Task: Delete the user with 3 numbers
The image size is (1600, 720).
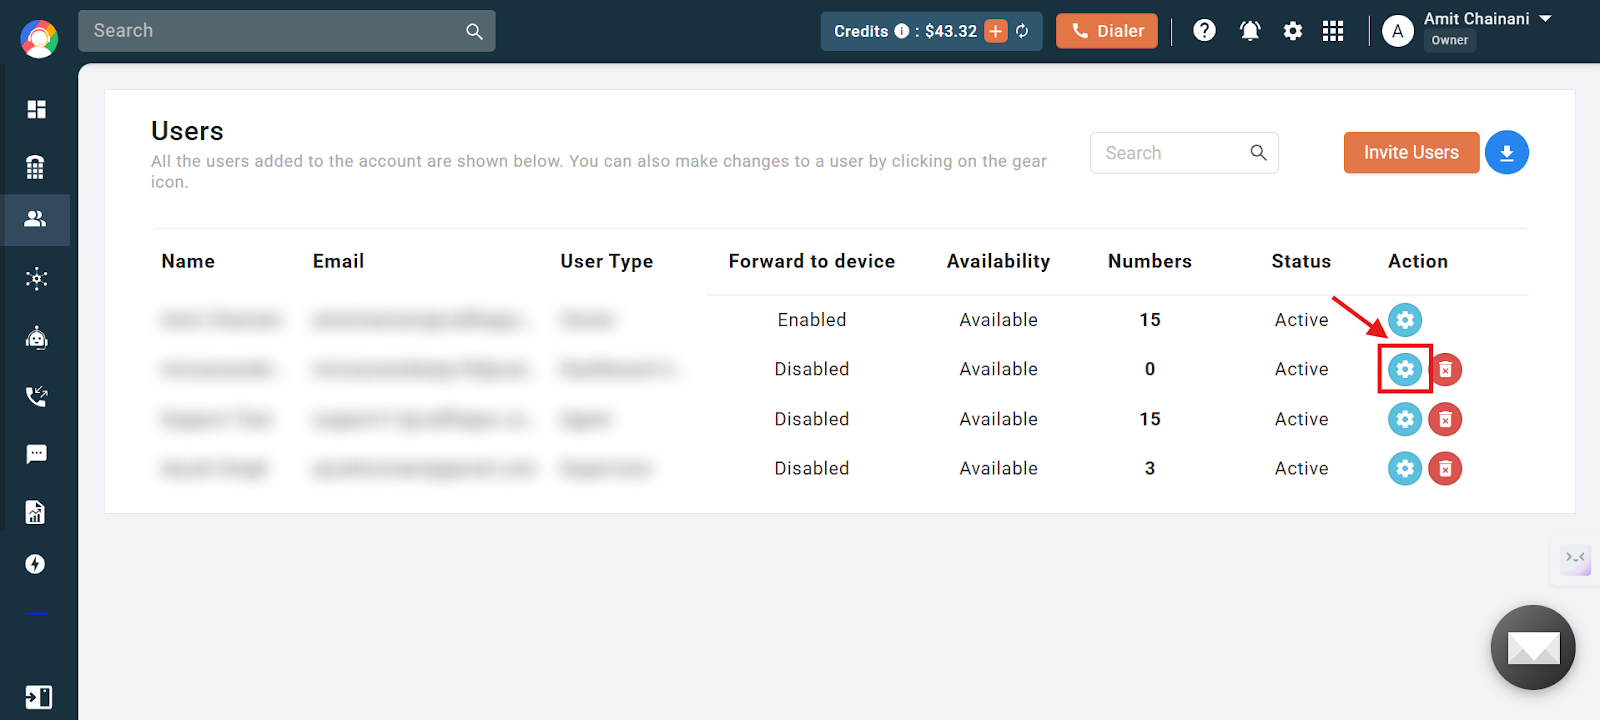Action: click(1445, 468)
